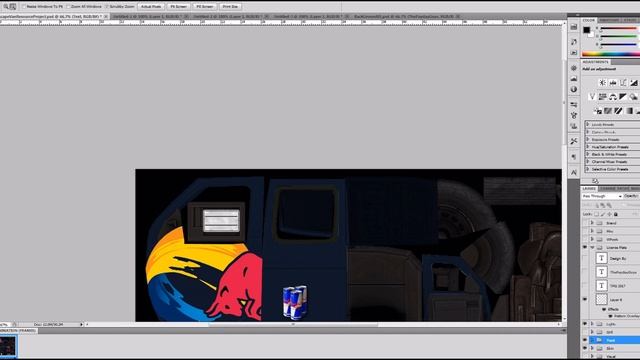The height and width of the screenshot is (360, 640).
Task: Select the Adjustments panel tab
Action: (596, 62)
